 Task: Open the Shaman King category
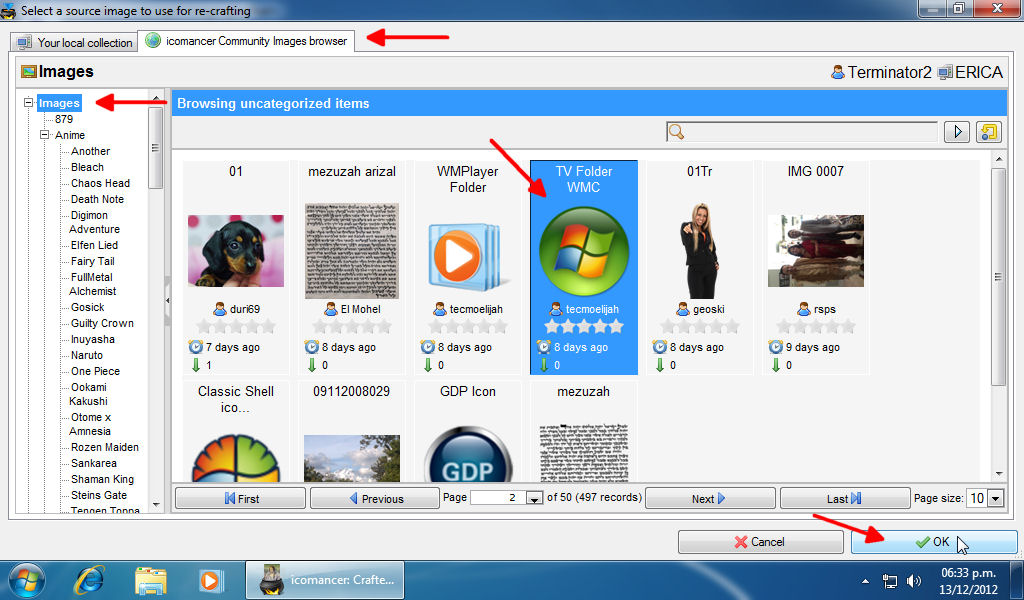[103, 479]
